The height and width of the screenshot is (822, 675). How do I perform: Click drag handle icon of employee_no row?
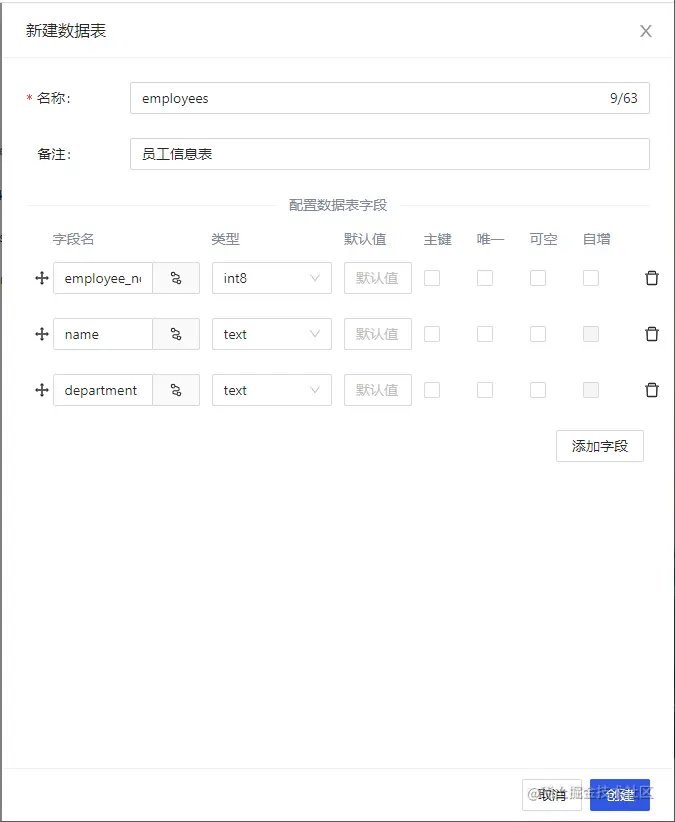coord(42,278)
